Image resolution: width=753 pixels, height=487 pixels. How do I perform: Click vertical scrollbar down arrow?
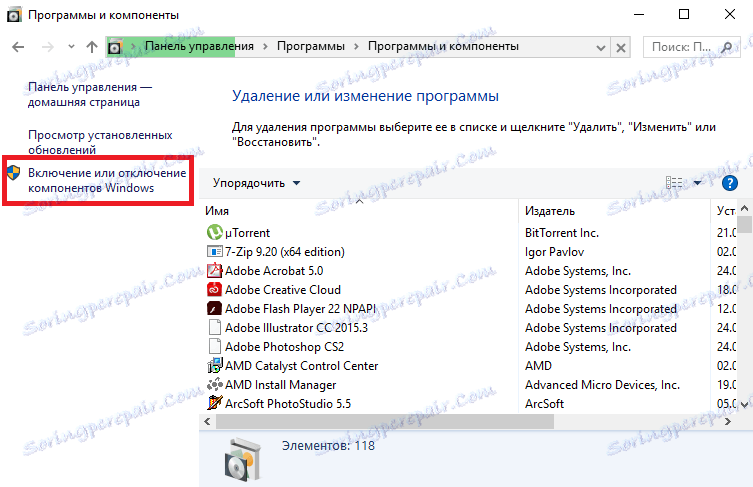[x=744, y=405]
